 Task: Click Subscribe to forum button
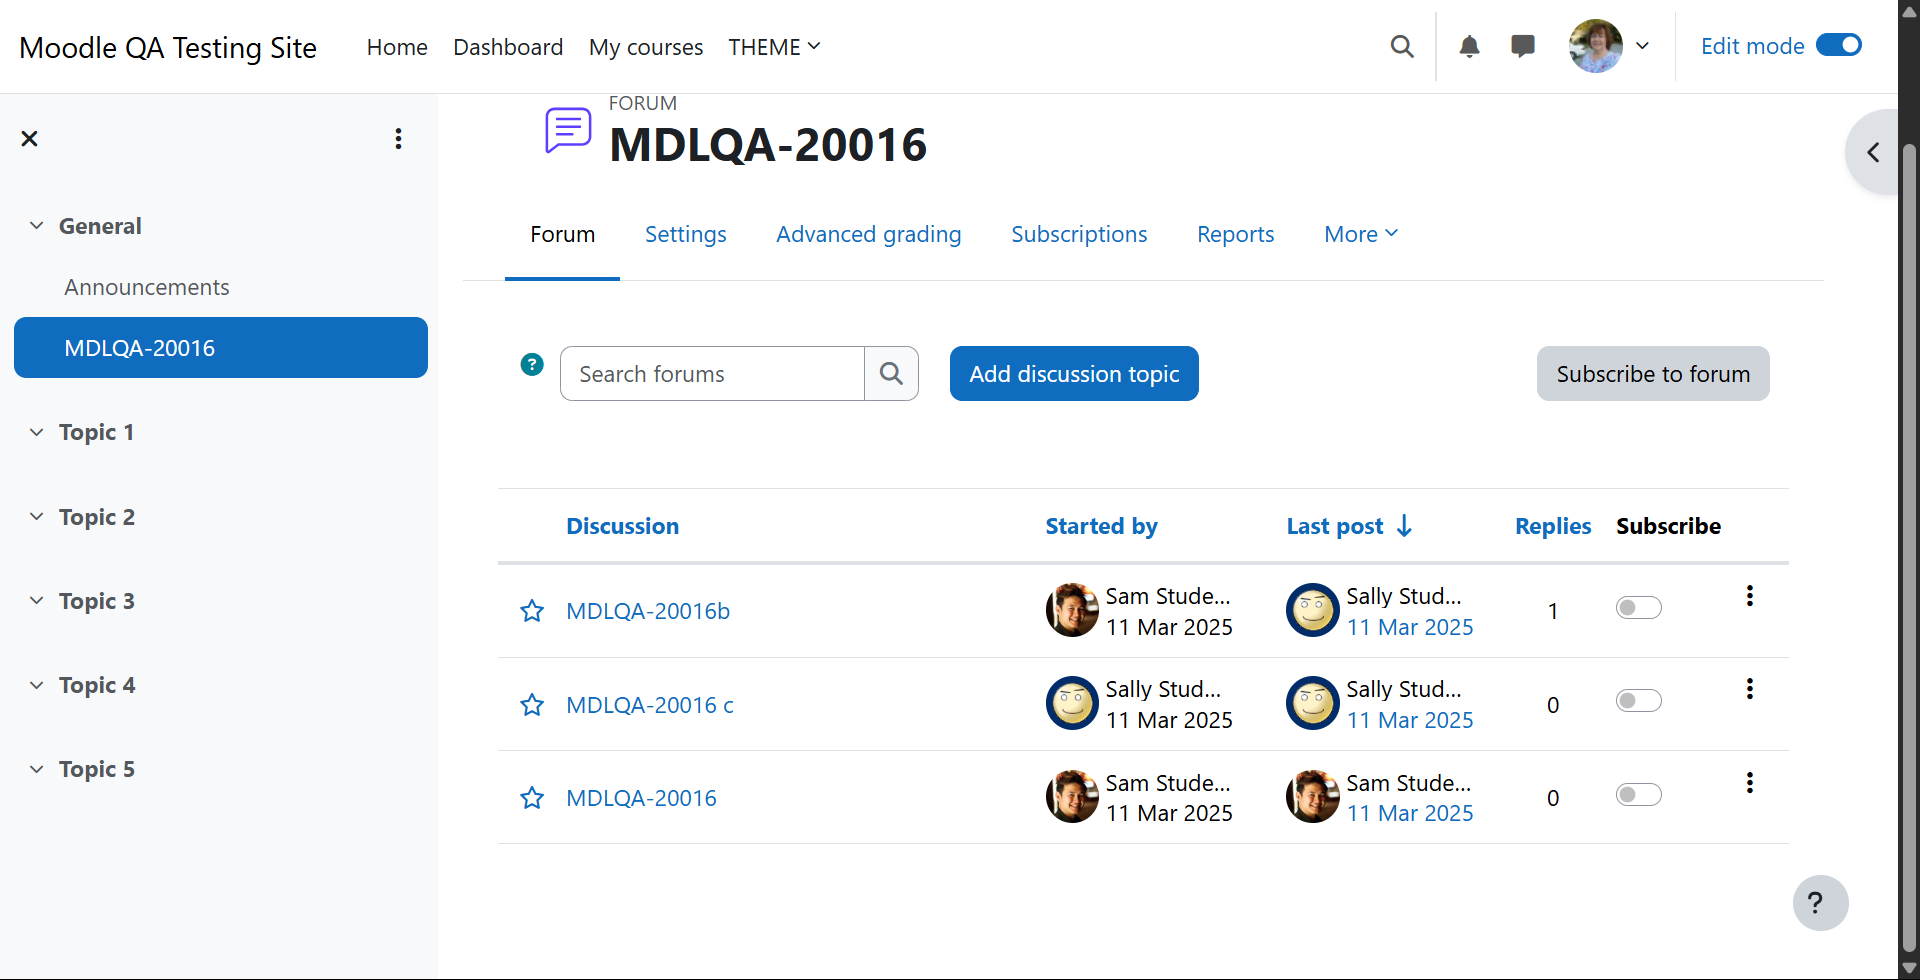pyautogui.click(x=1653, y=374)
